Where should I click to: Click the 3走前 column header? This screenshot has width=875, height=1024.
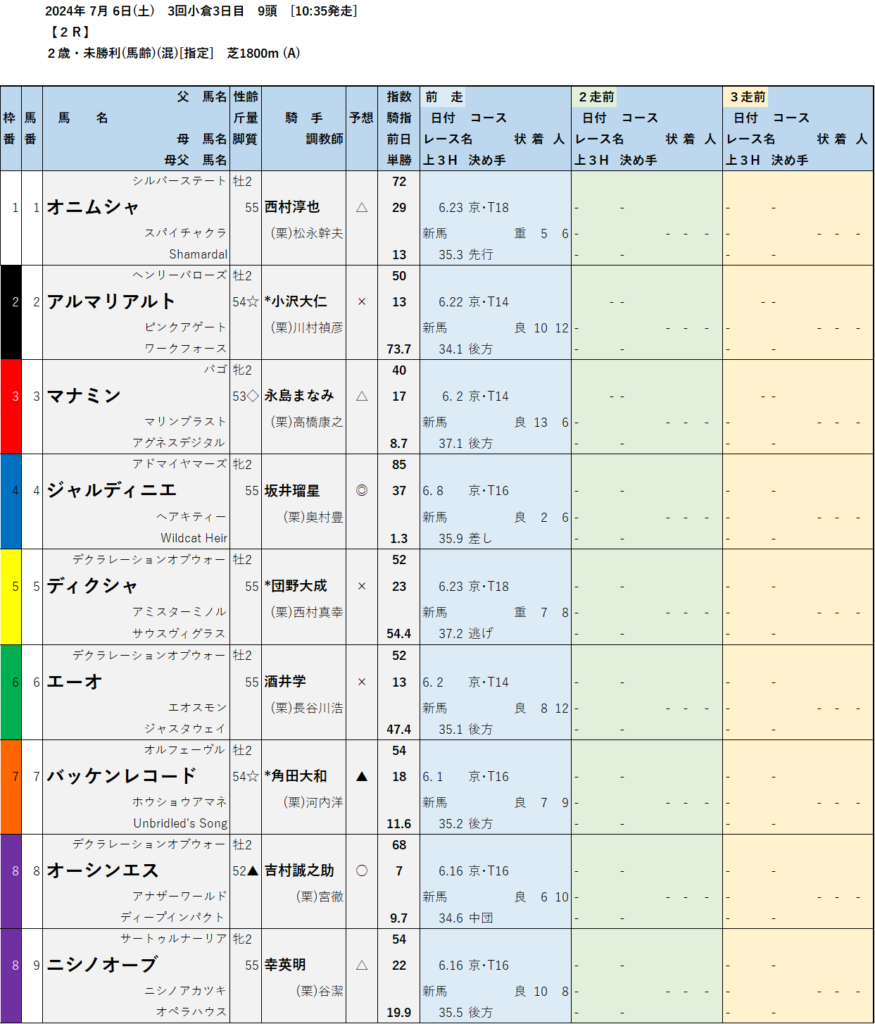tap(747, 97)
